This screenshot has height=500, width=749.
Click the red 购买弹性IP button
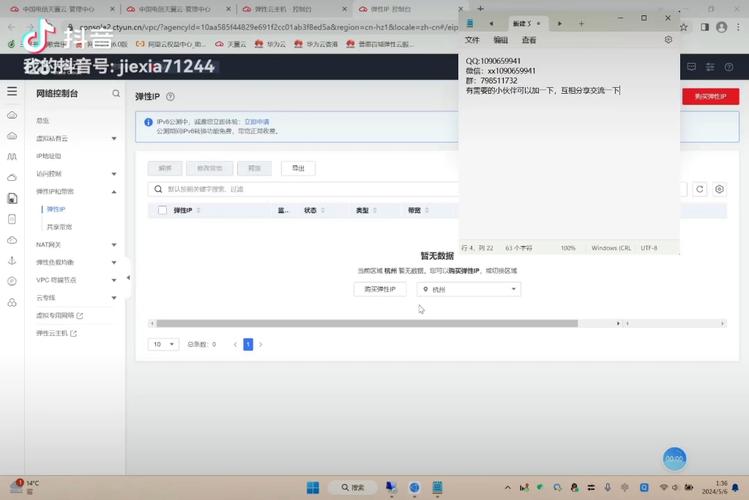[710, 96]
